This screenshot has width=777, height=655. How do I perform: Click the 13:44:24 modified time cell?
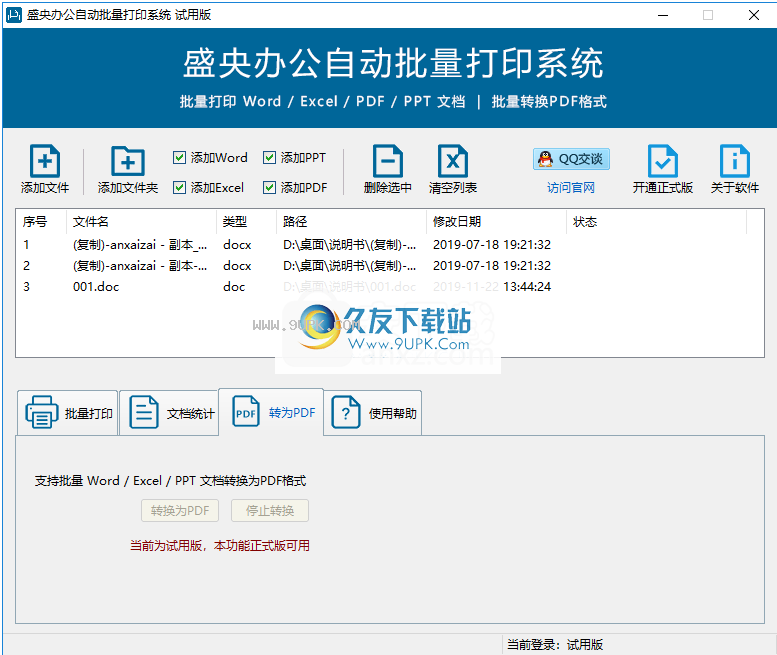coord(527,287)
